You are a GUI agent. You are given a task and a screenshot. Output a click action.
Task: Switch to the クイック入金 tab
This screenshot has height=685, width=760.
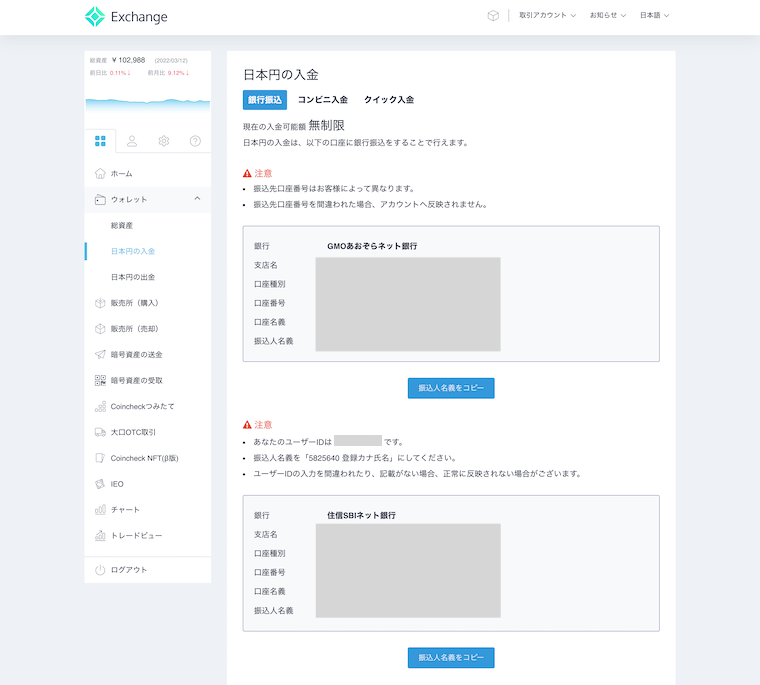pyautogui.click(x=389, y=100)
